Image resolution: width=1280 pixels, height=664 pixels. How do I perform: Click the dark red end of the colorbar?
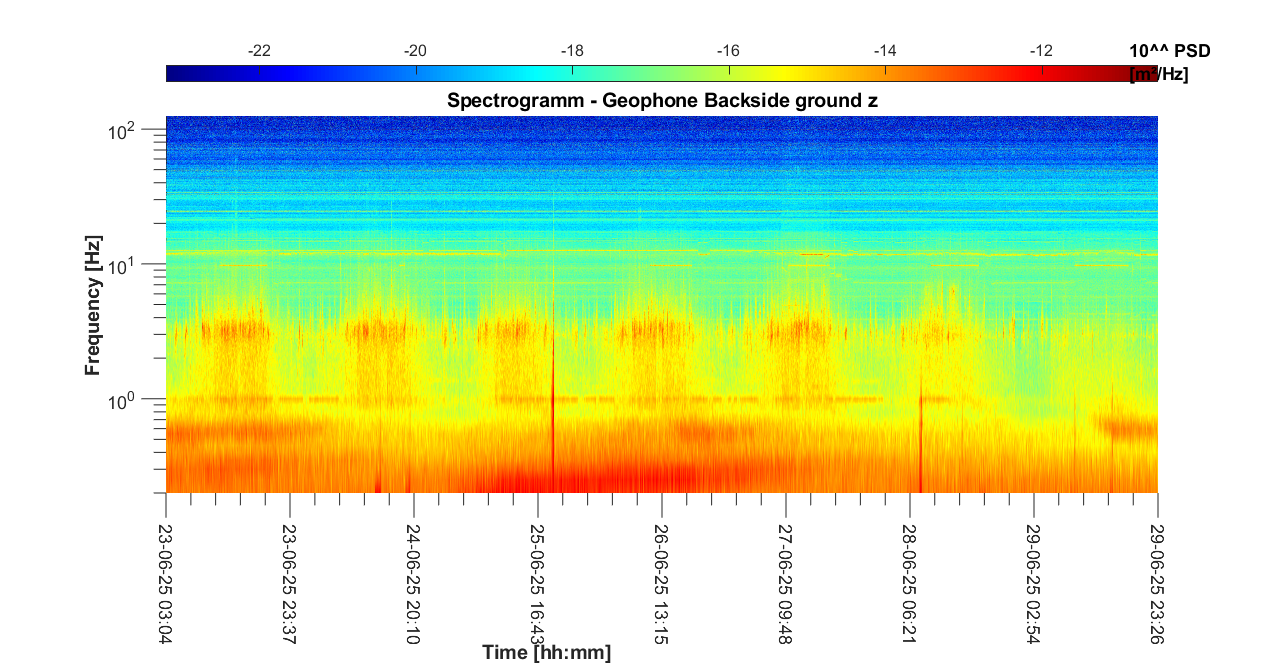point(1150,73)
